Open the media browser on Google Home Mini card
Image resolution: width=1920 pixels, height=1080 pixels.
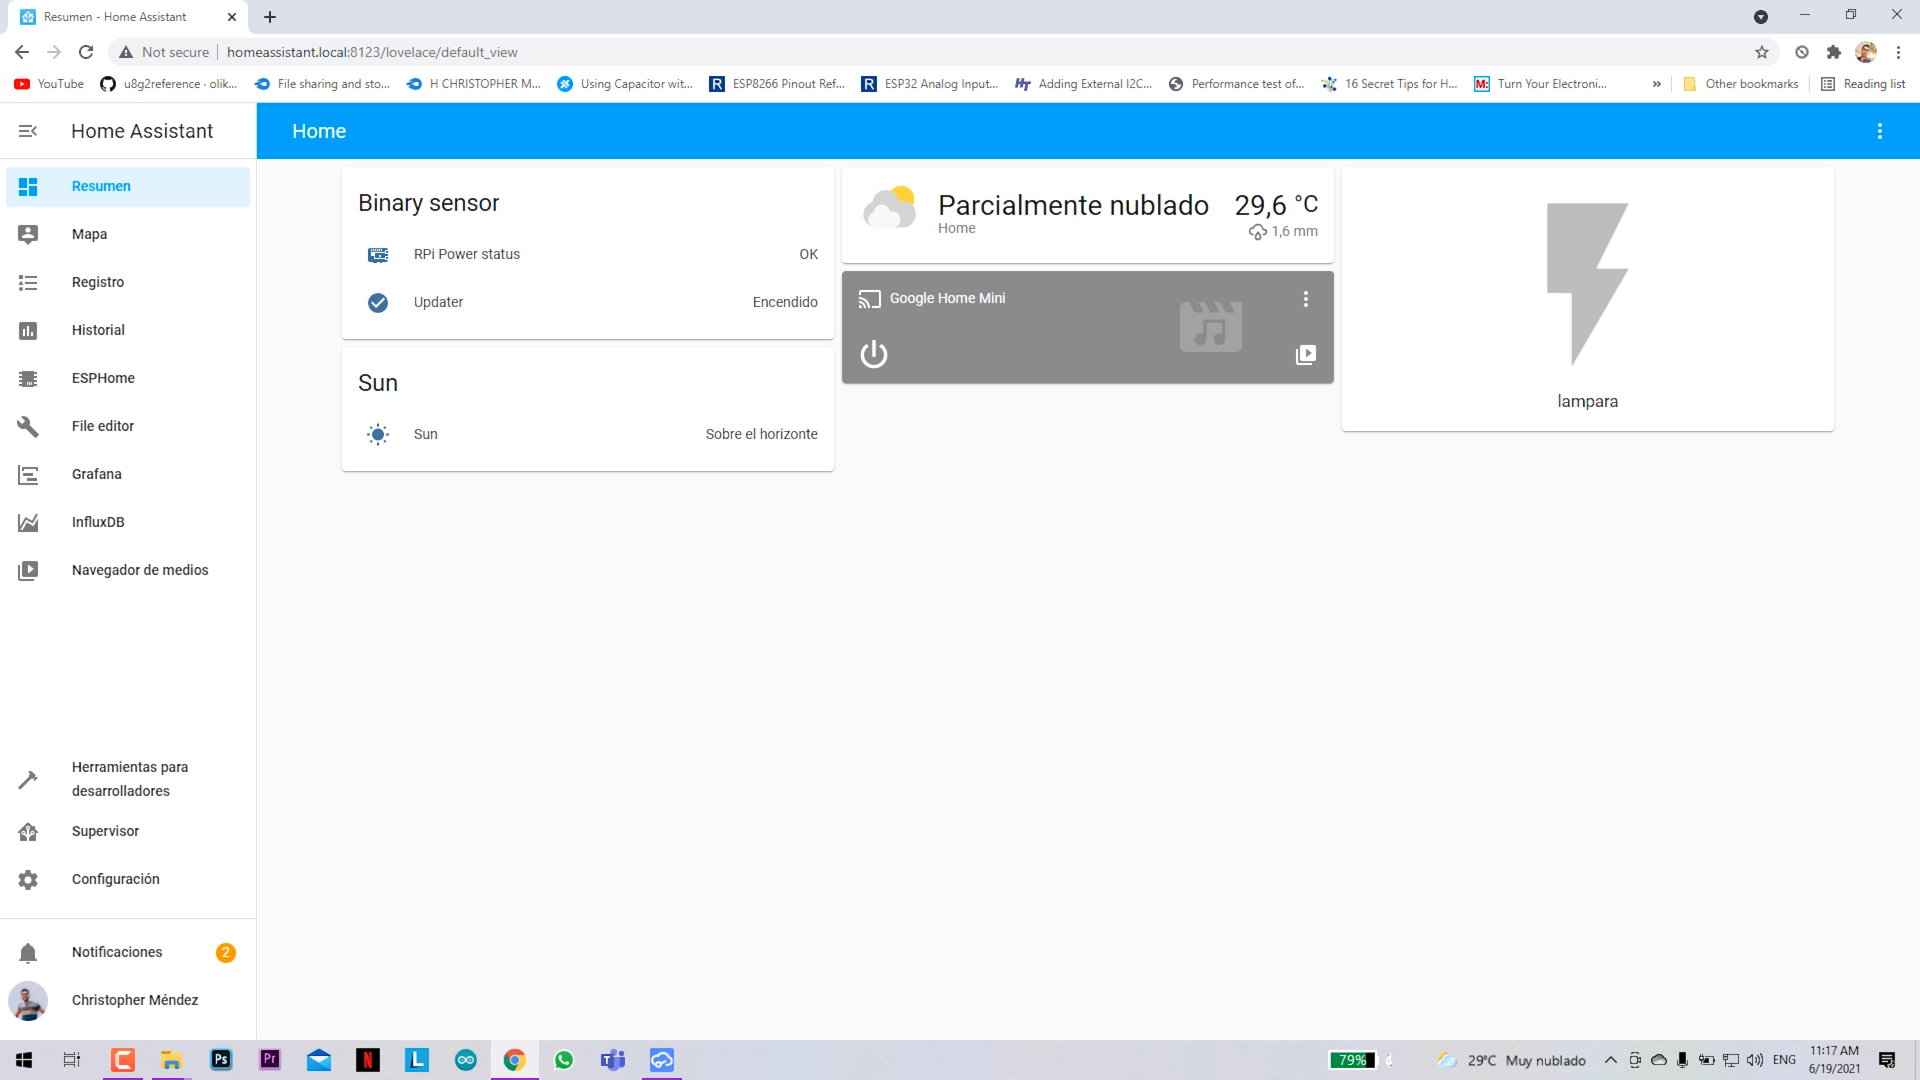(1305, 355)
